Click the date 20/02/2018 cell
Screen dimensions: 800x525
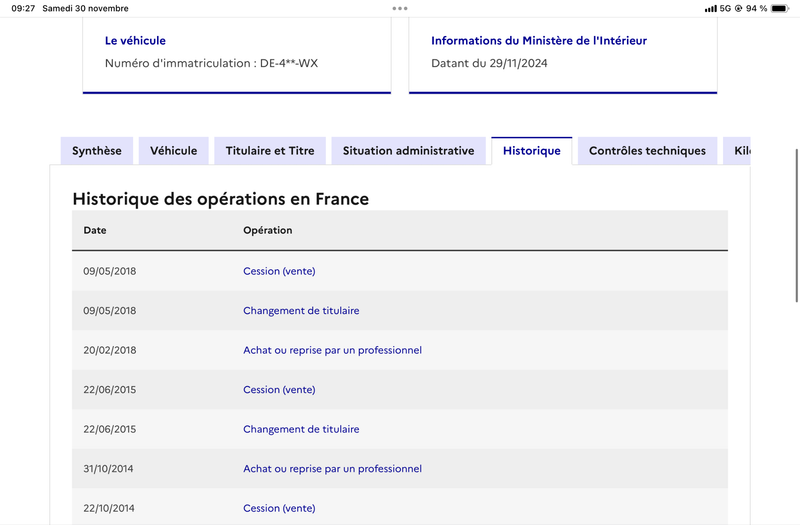point(110,350)
